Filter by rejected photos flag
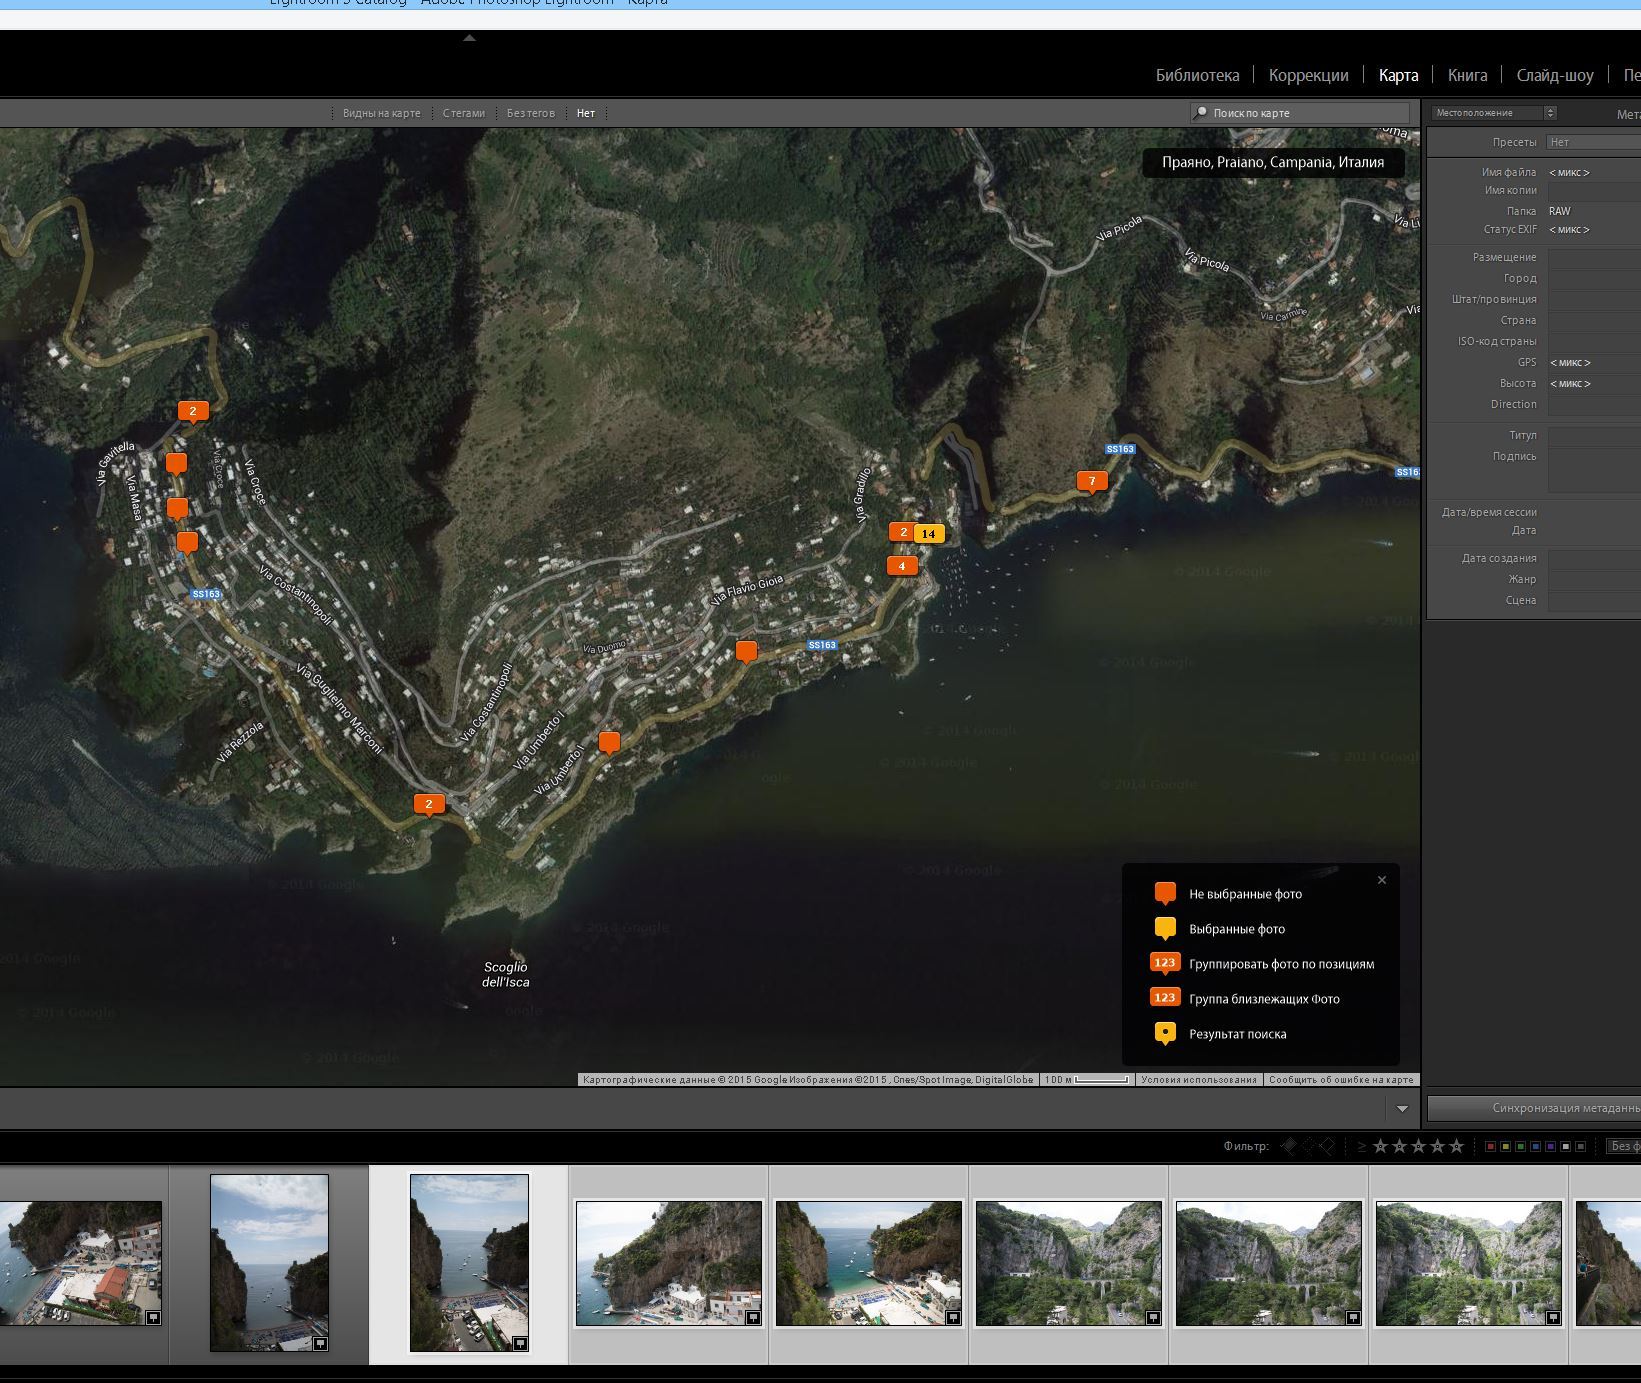 (x=1327, y=1146)
